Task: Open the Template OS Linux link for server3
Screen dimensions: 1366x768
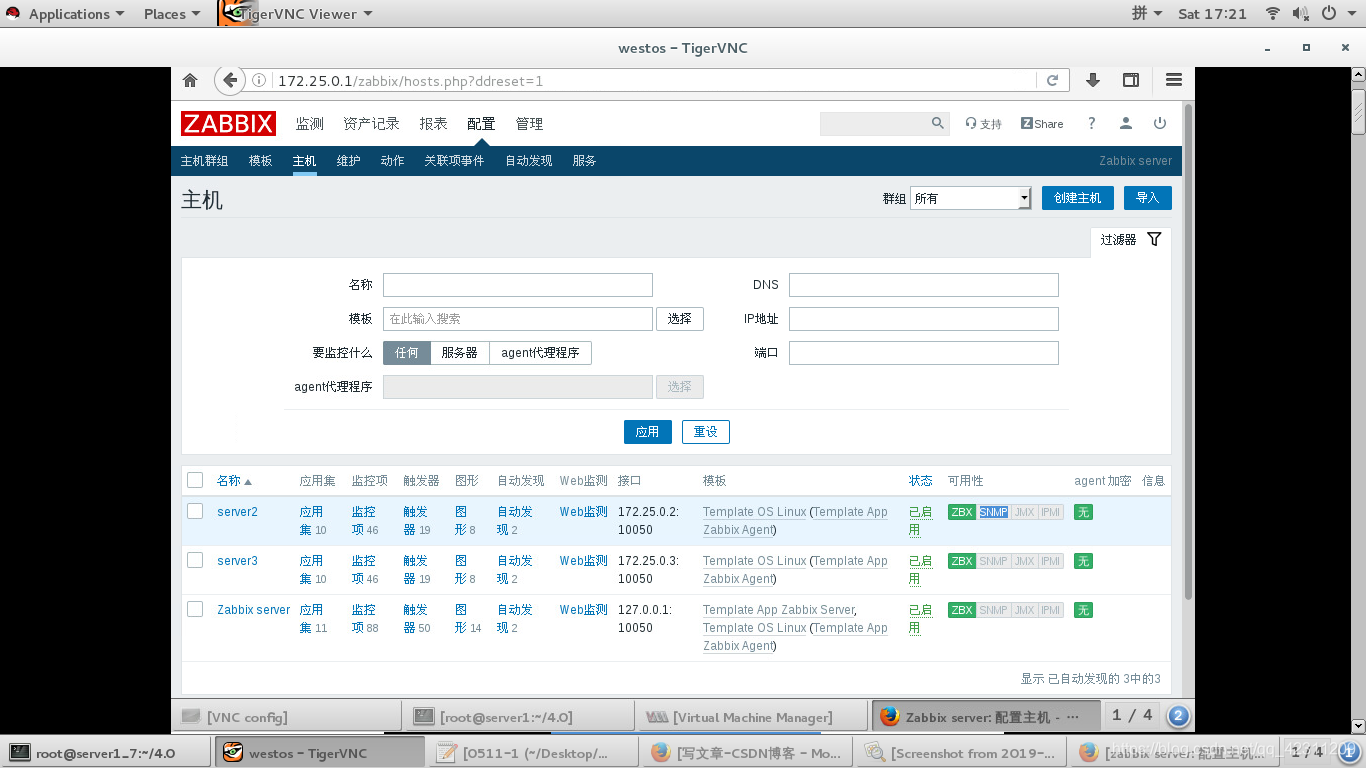Action: coord(754,561)
